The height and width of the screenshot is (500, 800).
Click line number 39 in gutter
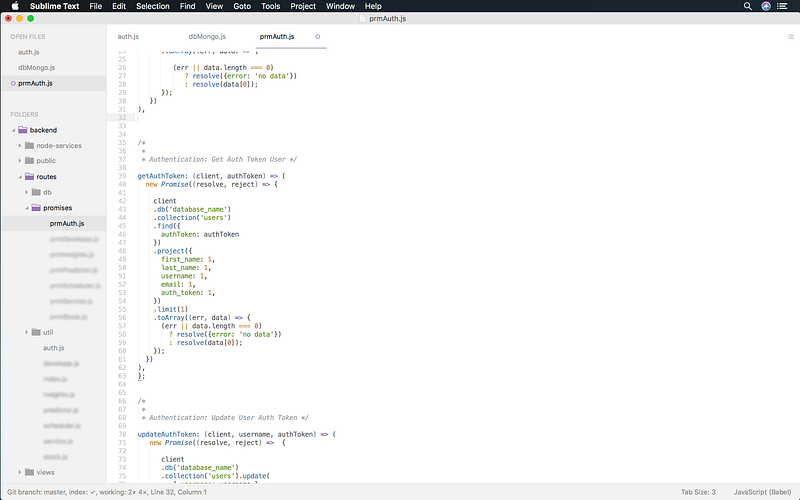pos(122,176)
